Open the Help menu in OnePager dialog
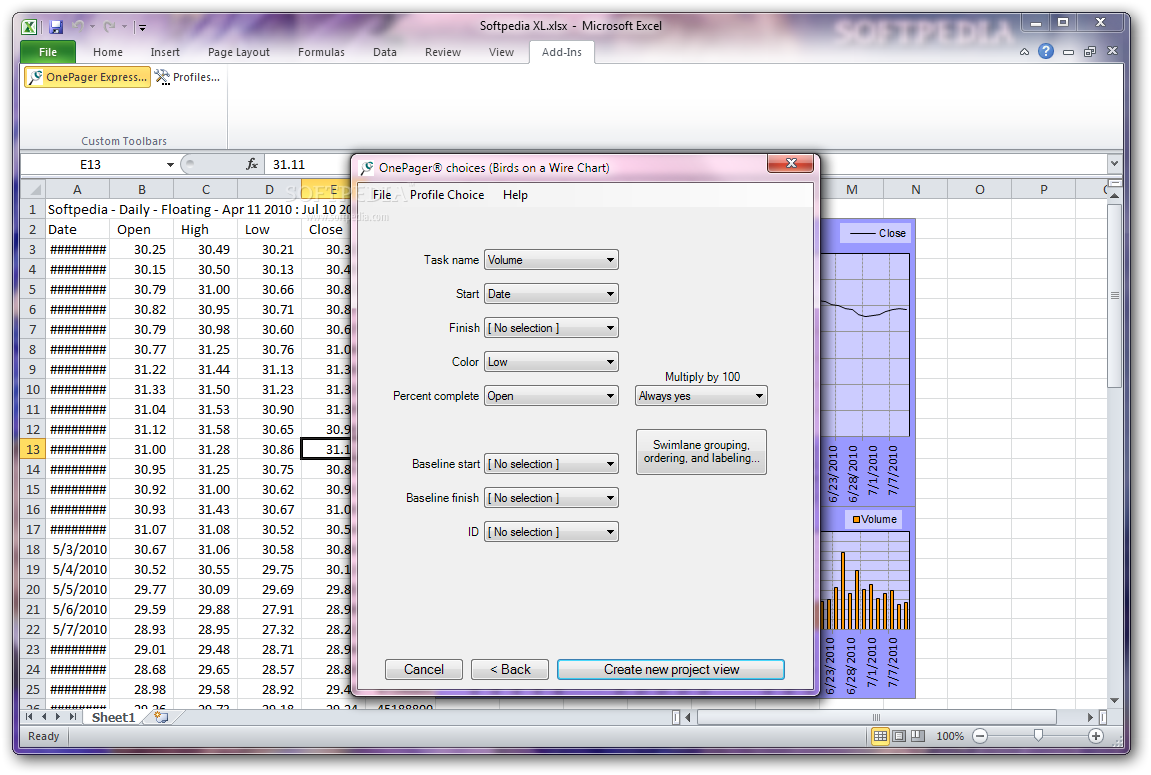 coord(515,194)
